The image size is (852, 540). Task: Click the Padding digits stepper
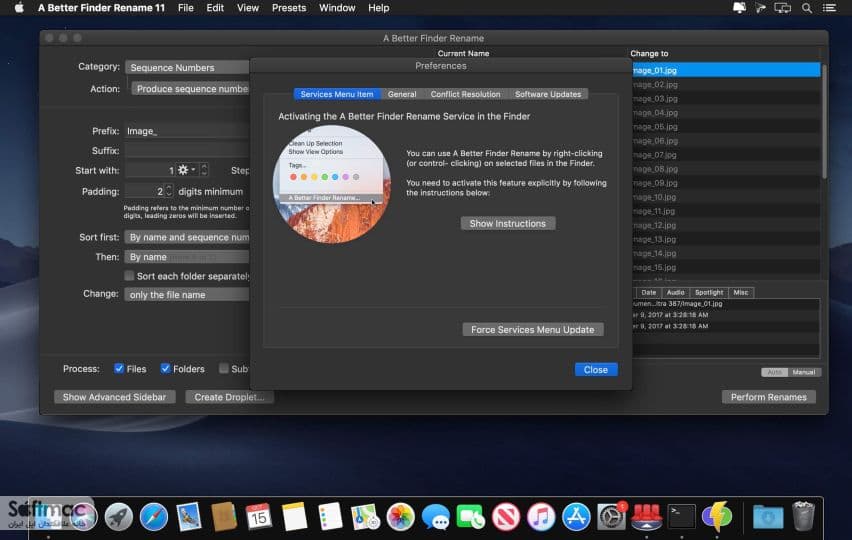168,191
